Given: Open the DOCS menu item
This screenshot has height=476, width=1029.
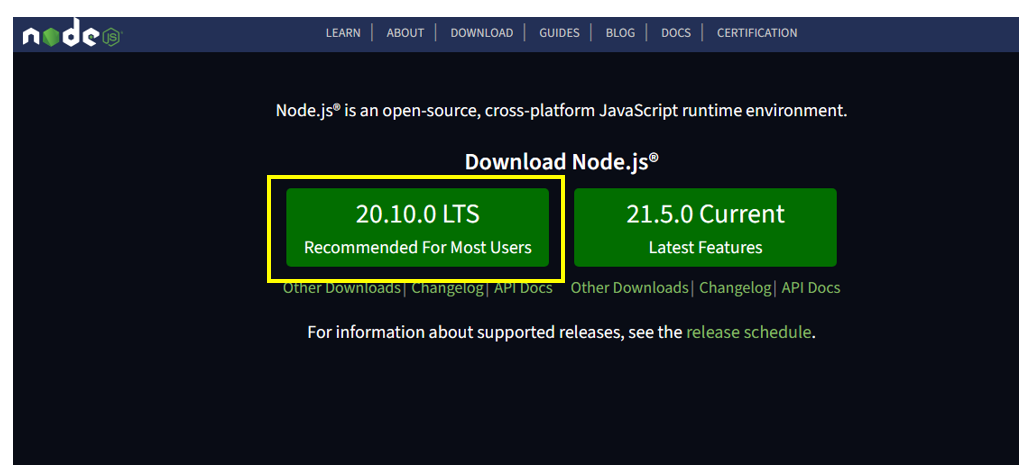Looking at the screenshot, I should pos(676,33).
